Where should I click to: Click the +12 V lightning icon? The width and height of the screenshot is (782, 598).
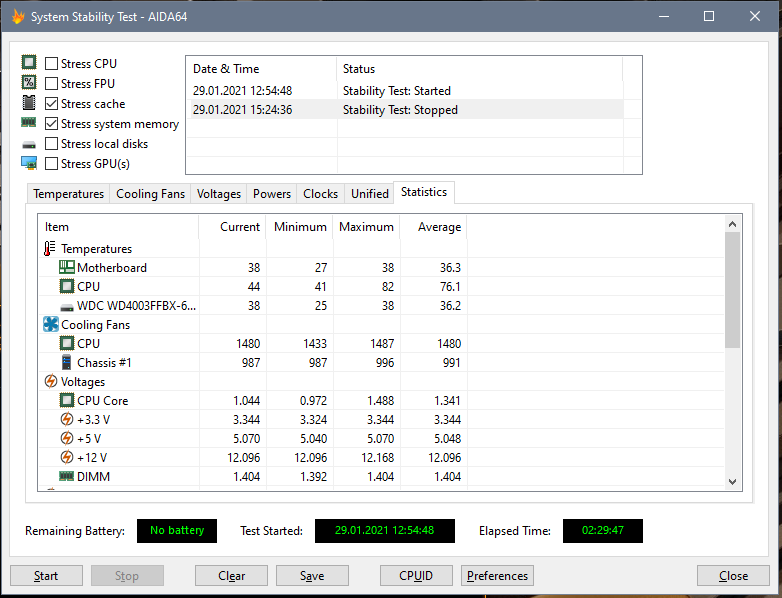[66, 457]
